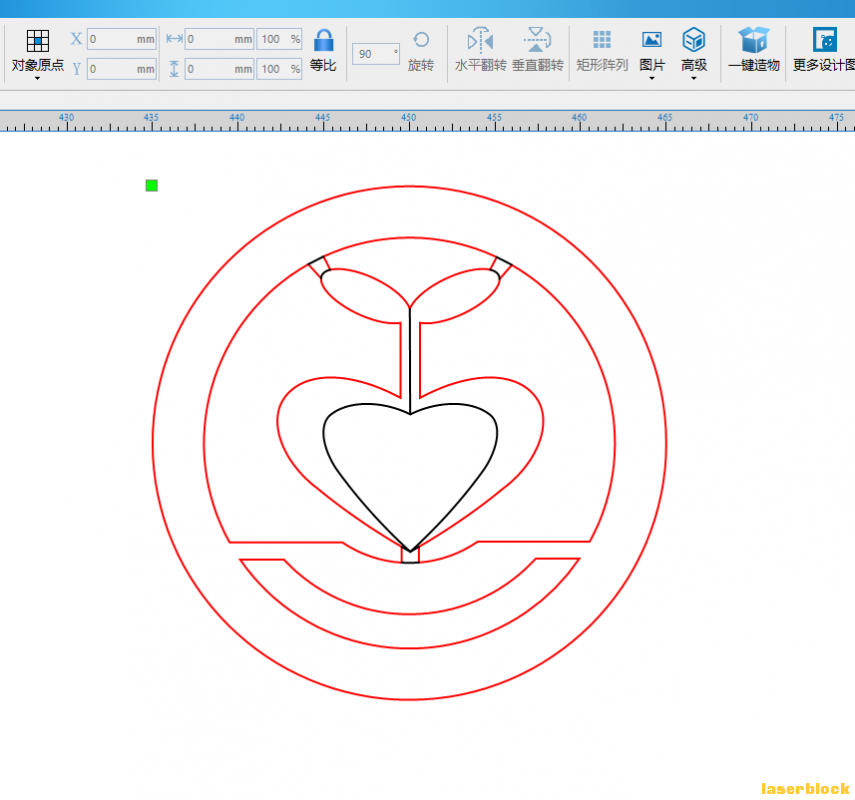This screenshot has height=800, width=855.
Task: Expand the 高级 dropdown arrow
Action: point(694,79)
